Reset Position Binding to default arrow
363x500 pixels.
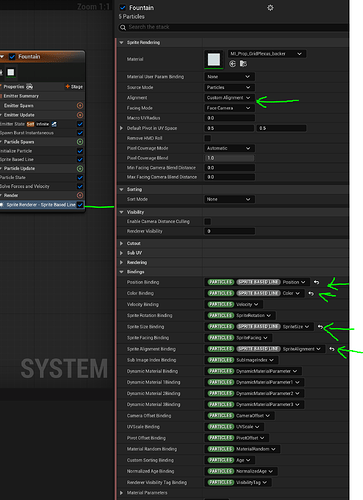point(316,282)
